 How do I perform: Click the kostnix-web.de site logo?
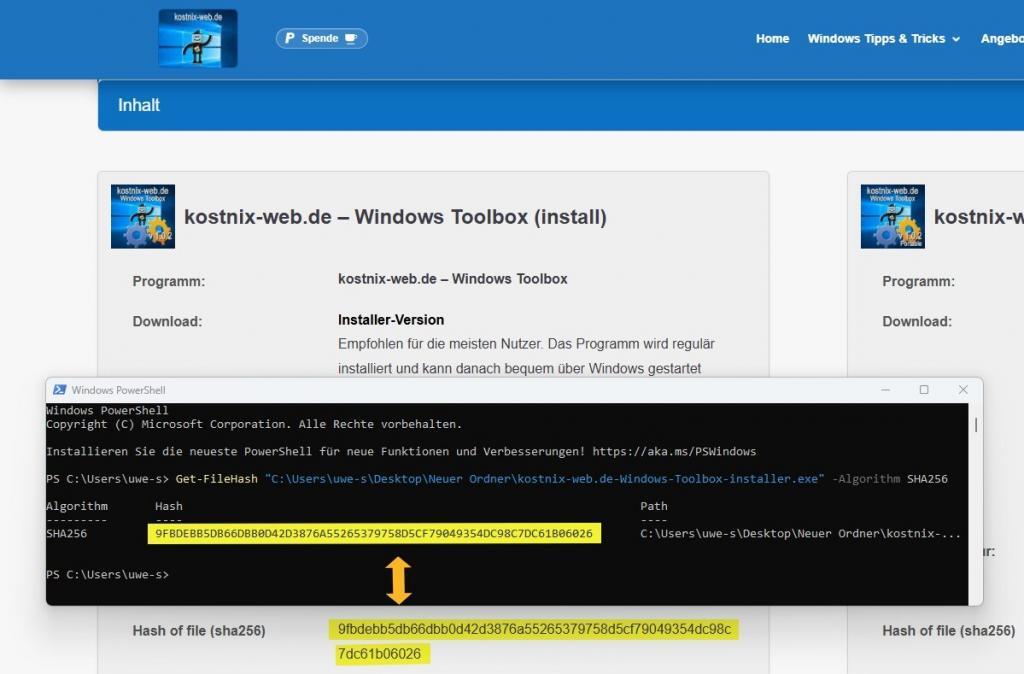point(198,38)
